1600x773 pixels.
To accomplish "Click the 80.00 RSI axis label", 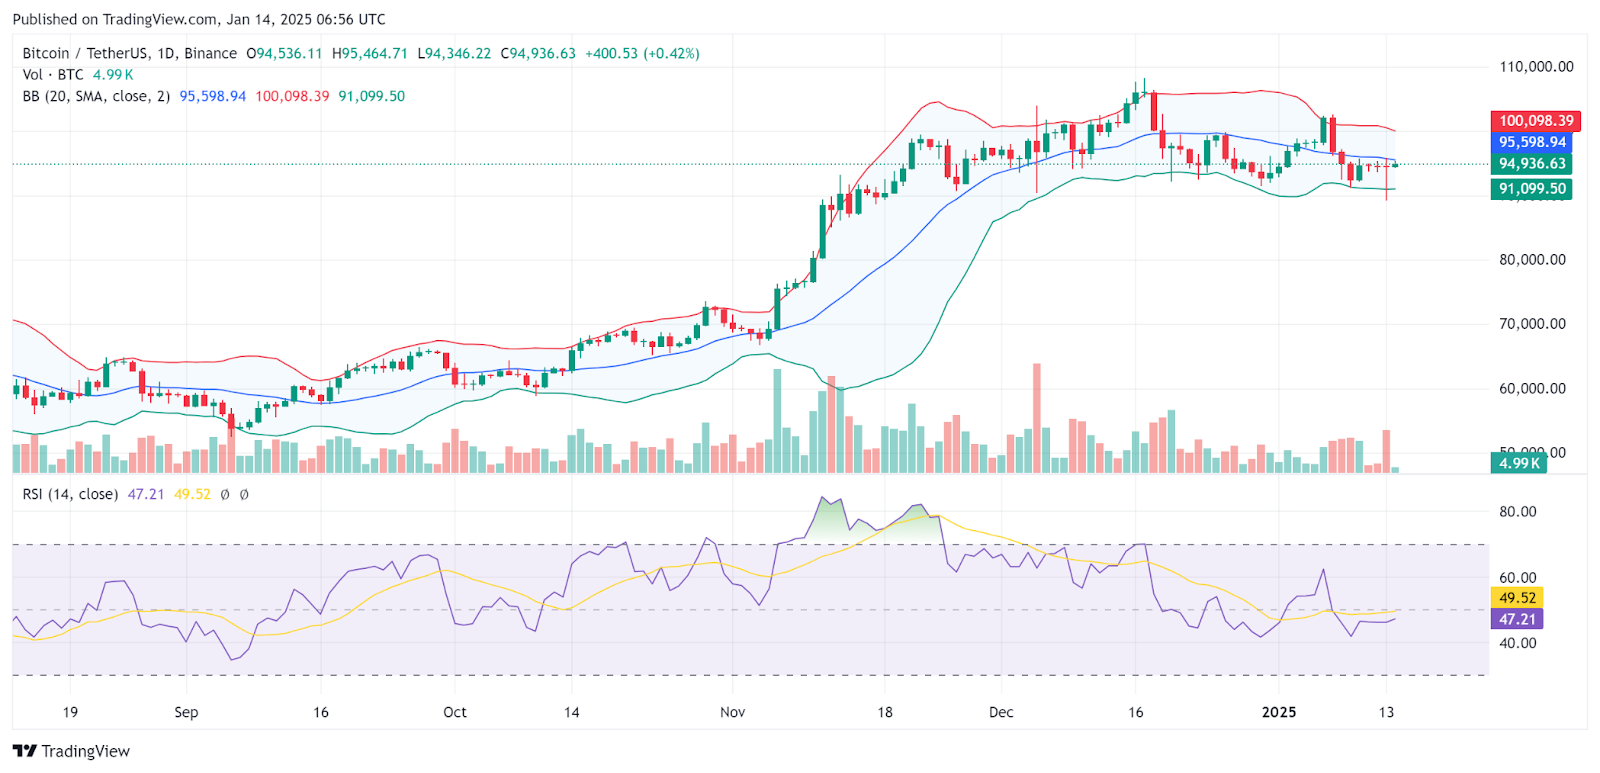I will point(1517,511).
